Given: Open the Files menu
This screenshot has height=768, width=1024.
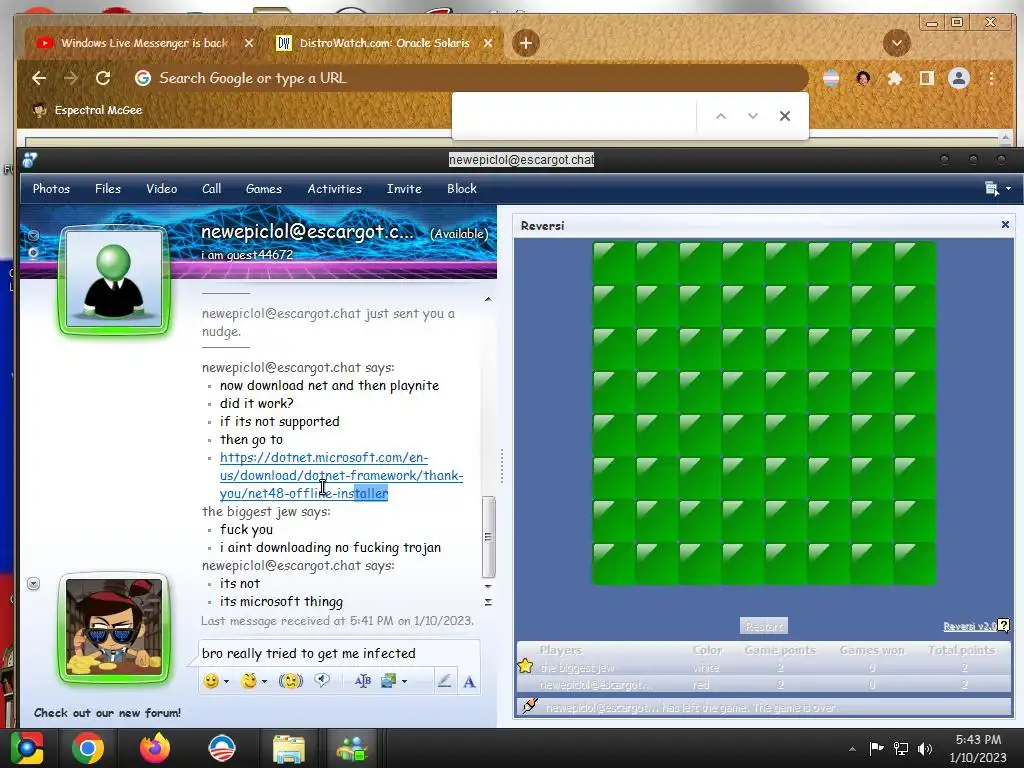Looking at the screenshot, I should tap(108, 189).
